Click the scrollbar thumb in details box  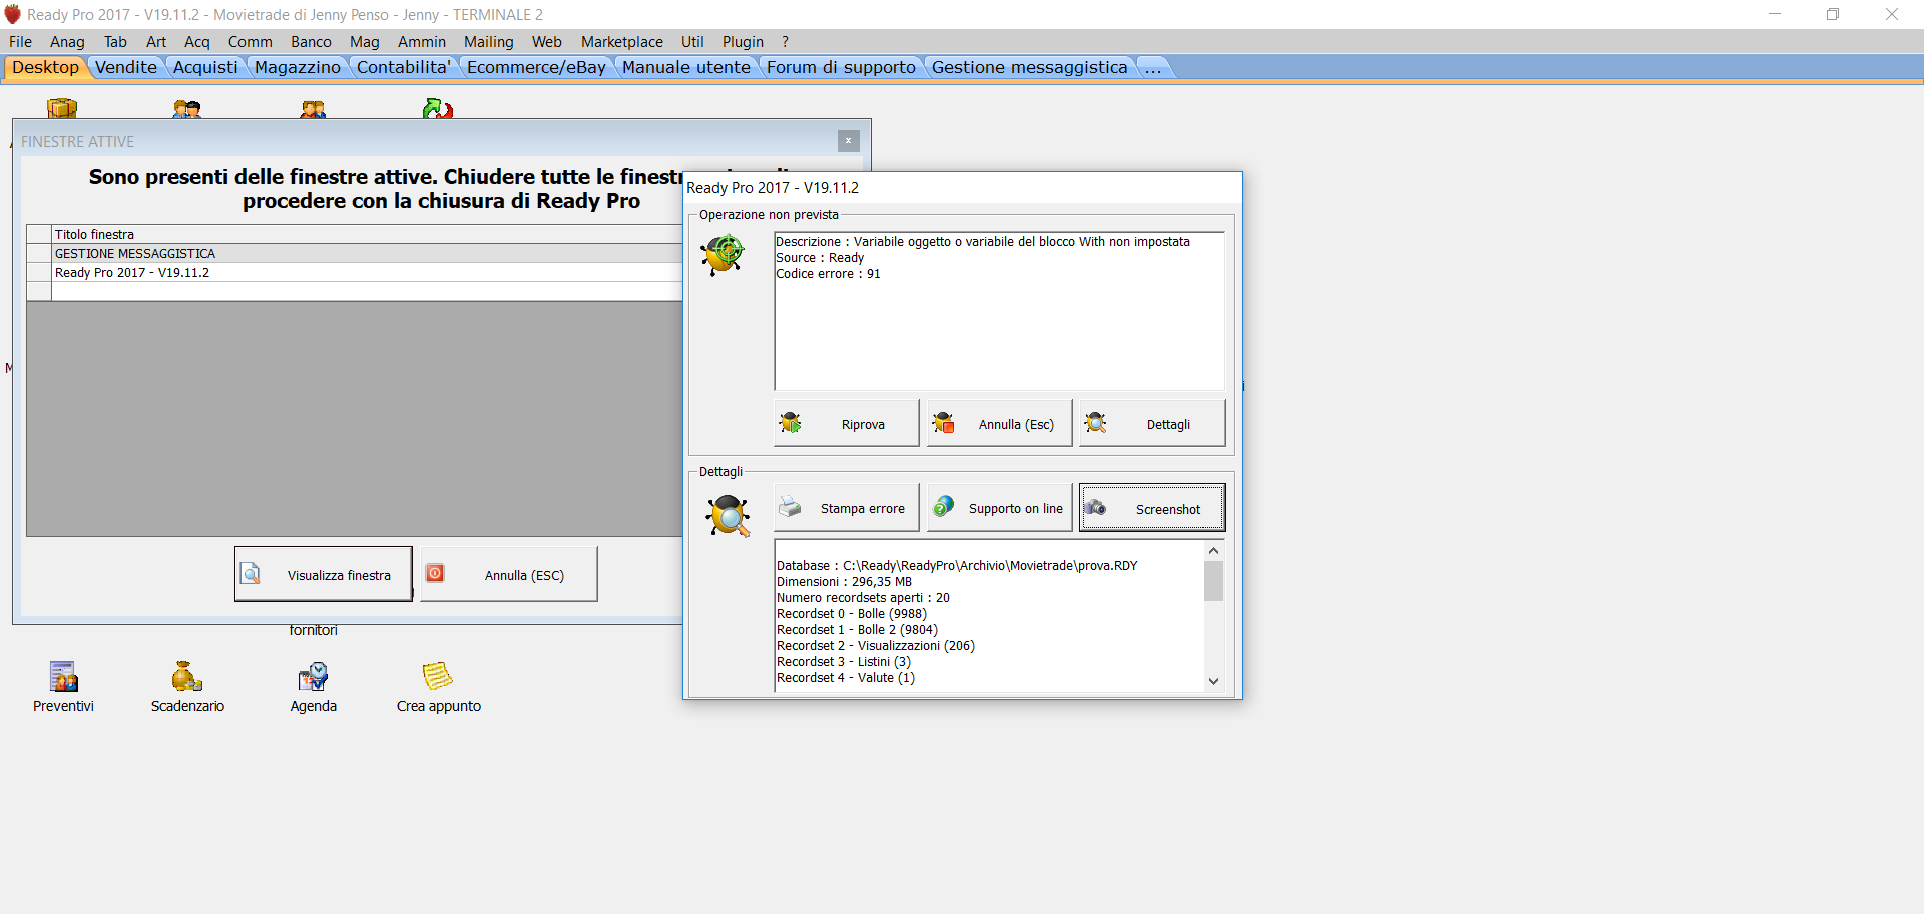[x=1213, y=581]
